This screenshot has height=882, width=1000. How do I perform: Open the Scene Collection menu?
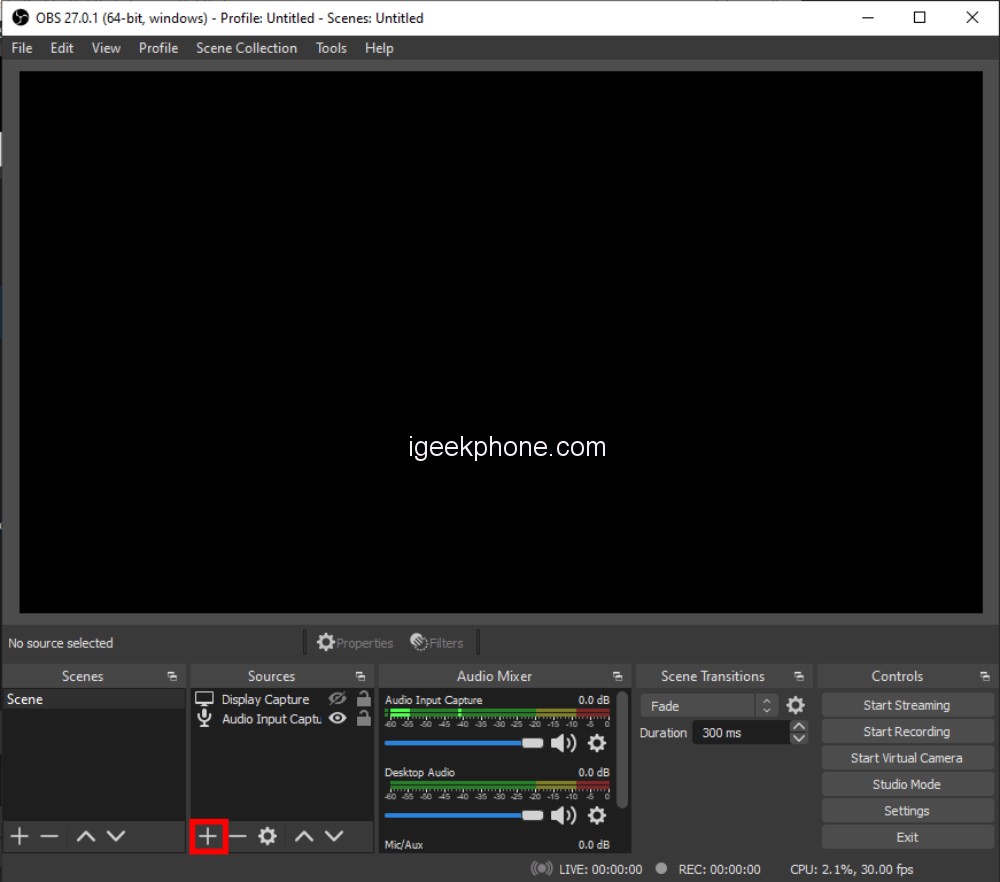pos(246,48)
